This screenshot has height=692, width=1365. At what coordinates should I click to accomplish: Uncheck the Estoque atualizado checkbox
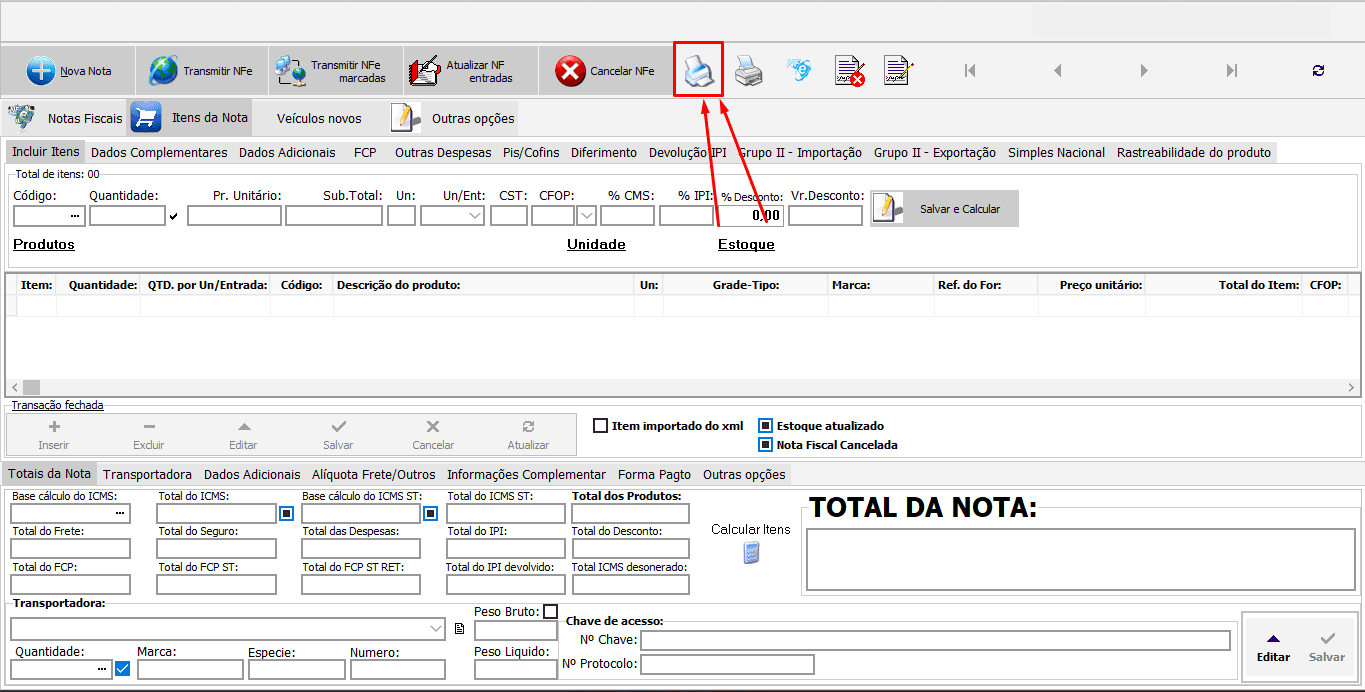point(764,425)
